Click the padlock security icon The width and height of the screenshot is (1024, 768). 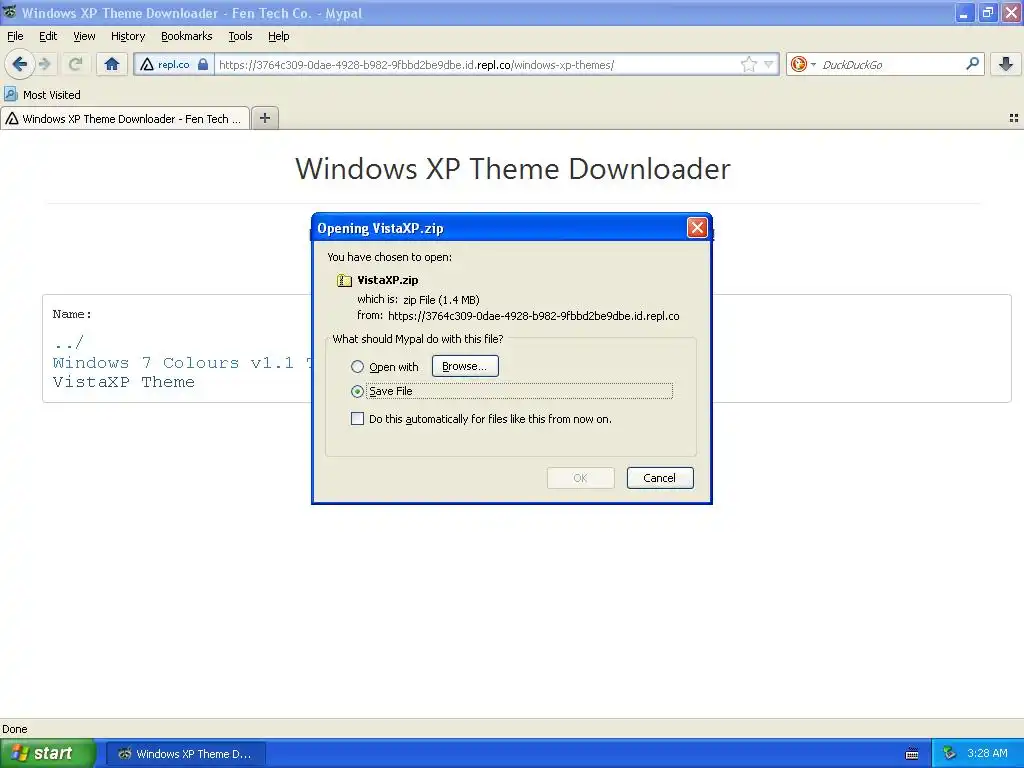[x=203, y=65]
